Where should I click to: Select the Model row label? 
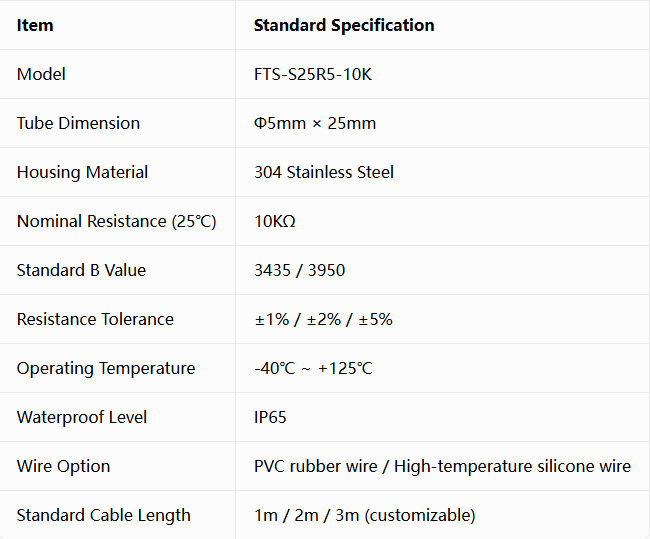(x=41, y=74)
